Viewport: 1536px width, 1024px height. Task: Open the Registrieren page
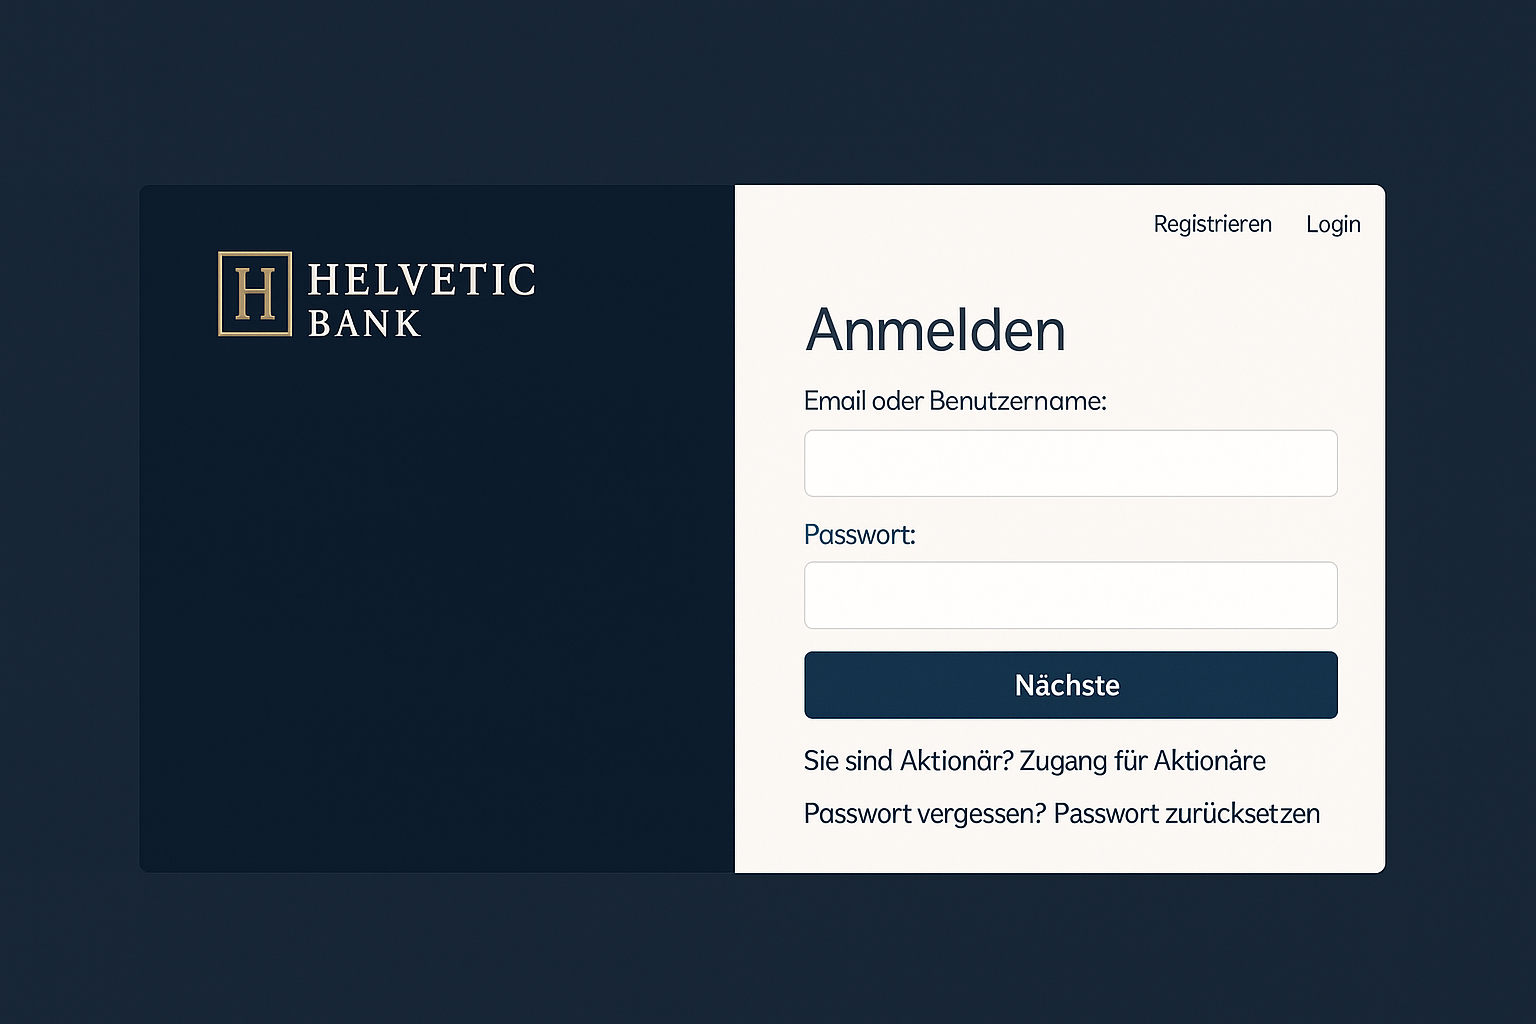(1212, 224)
